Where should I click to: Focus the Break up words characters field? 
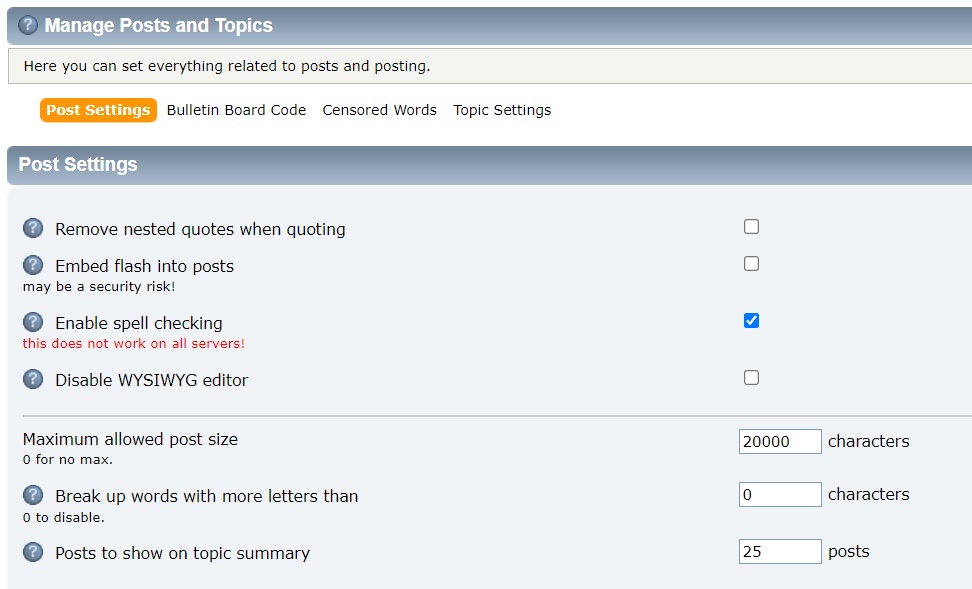pos(780,494)
